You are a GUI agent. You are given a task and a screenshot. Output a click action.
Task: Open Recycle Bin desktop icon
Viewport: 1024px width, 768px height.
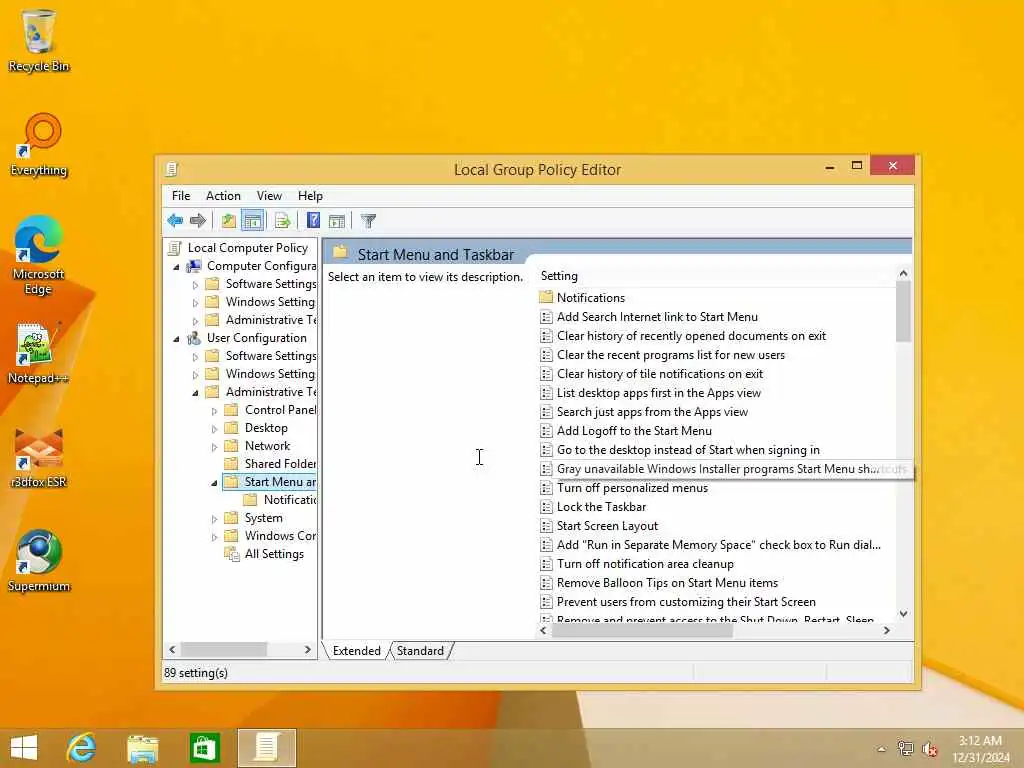coord(39,40)
